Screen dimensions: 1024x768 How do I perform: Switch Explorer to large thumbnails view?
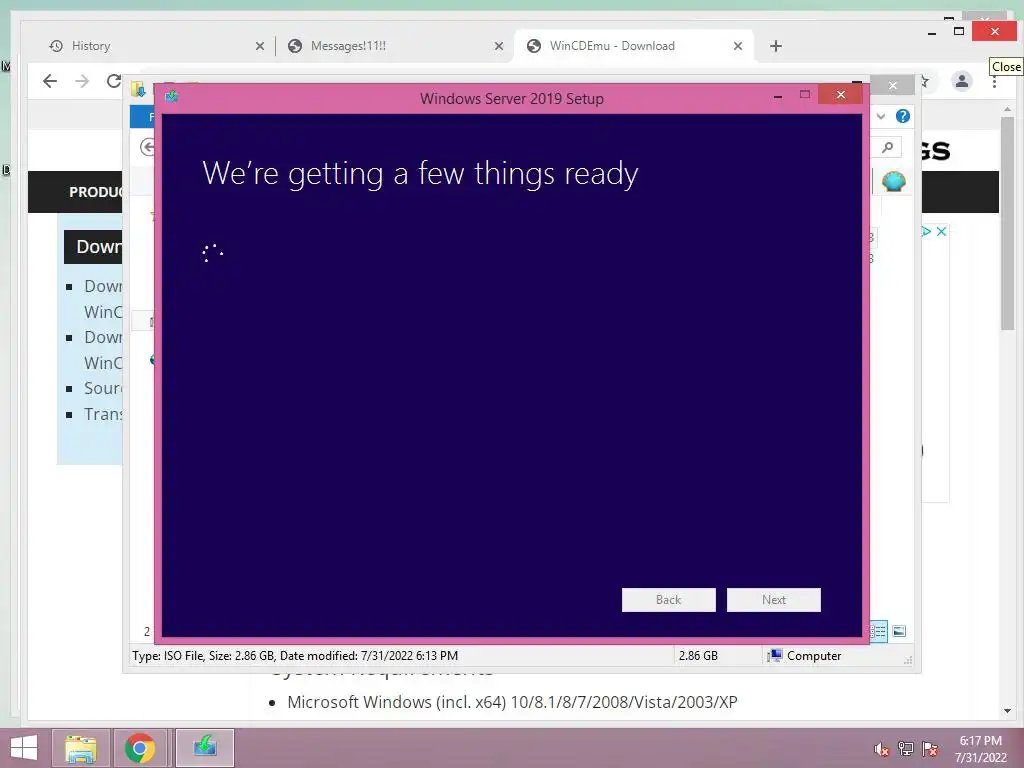899,631
